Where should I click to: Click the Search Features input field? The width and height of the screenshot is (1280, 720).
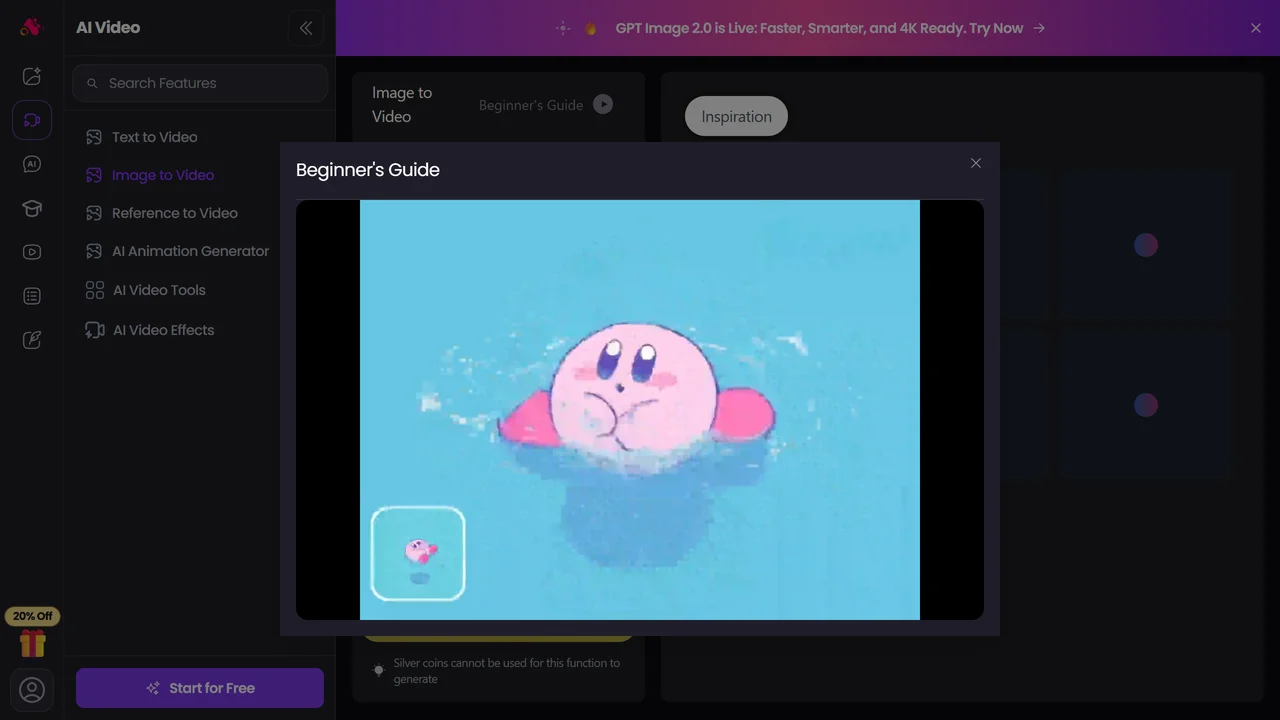(x=200, y=83)
